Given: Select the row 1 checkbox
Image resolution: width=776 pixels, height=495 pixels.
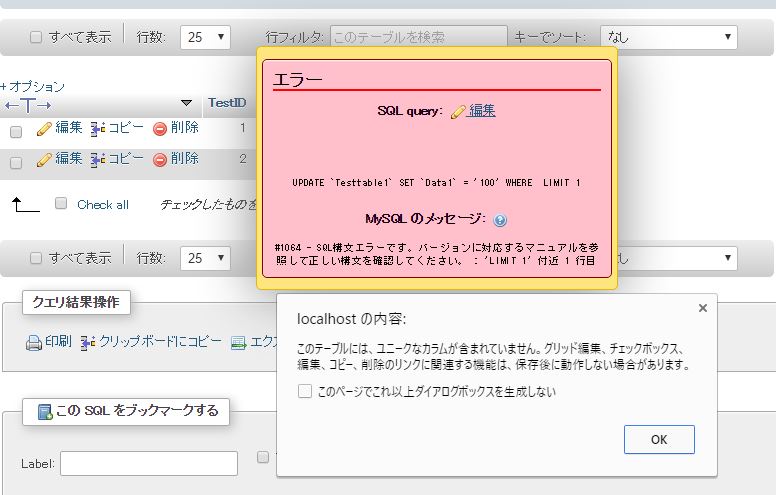Looking at the screenshot, I should tap(16, 132).
